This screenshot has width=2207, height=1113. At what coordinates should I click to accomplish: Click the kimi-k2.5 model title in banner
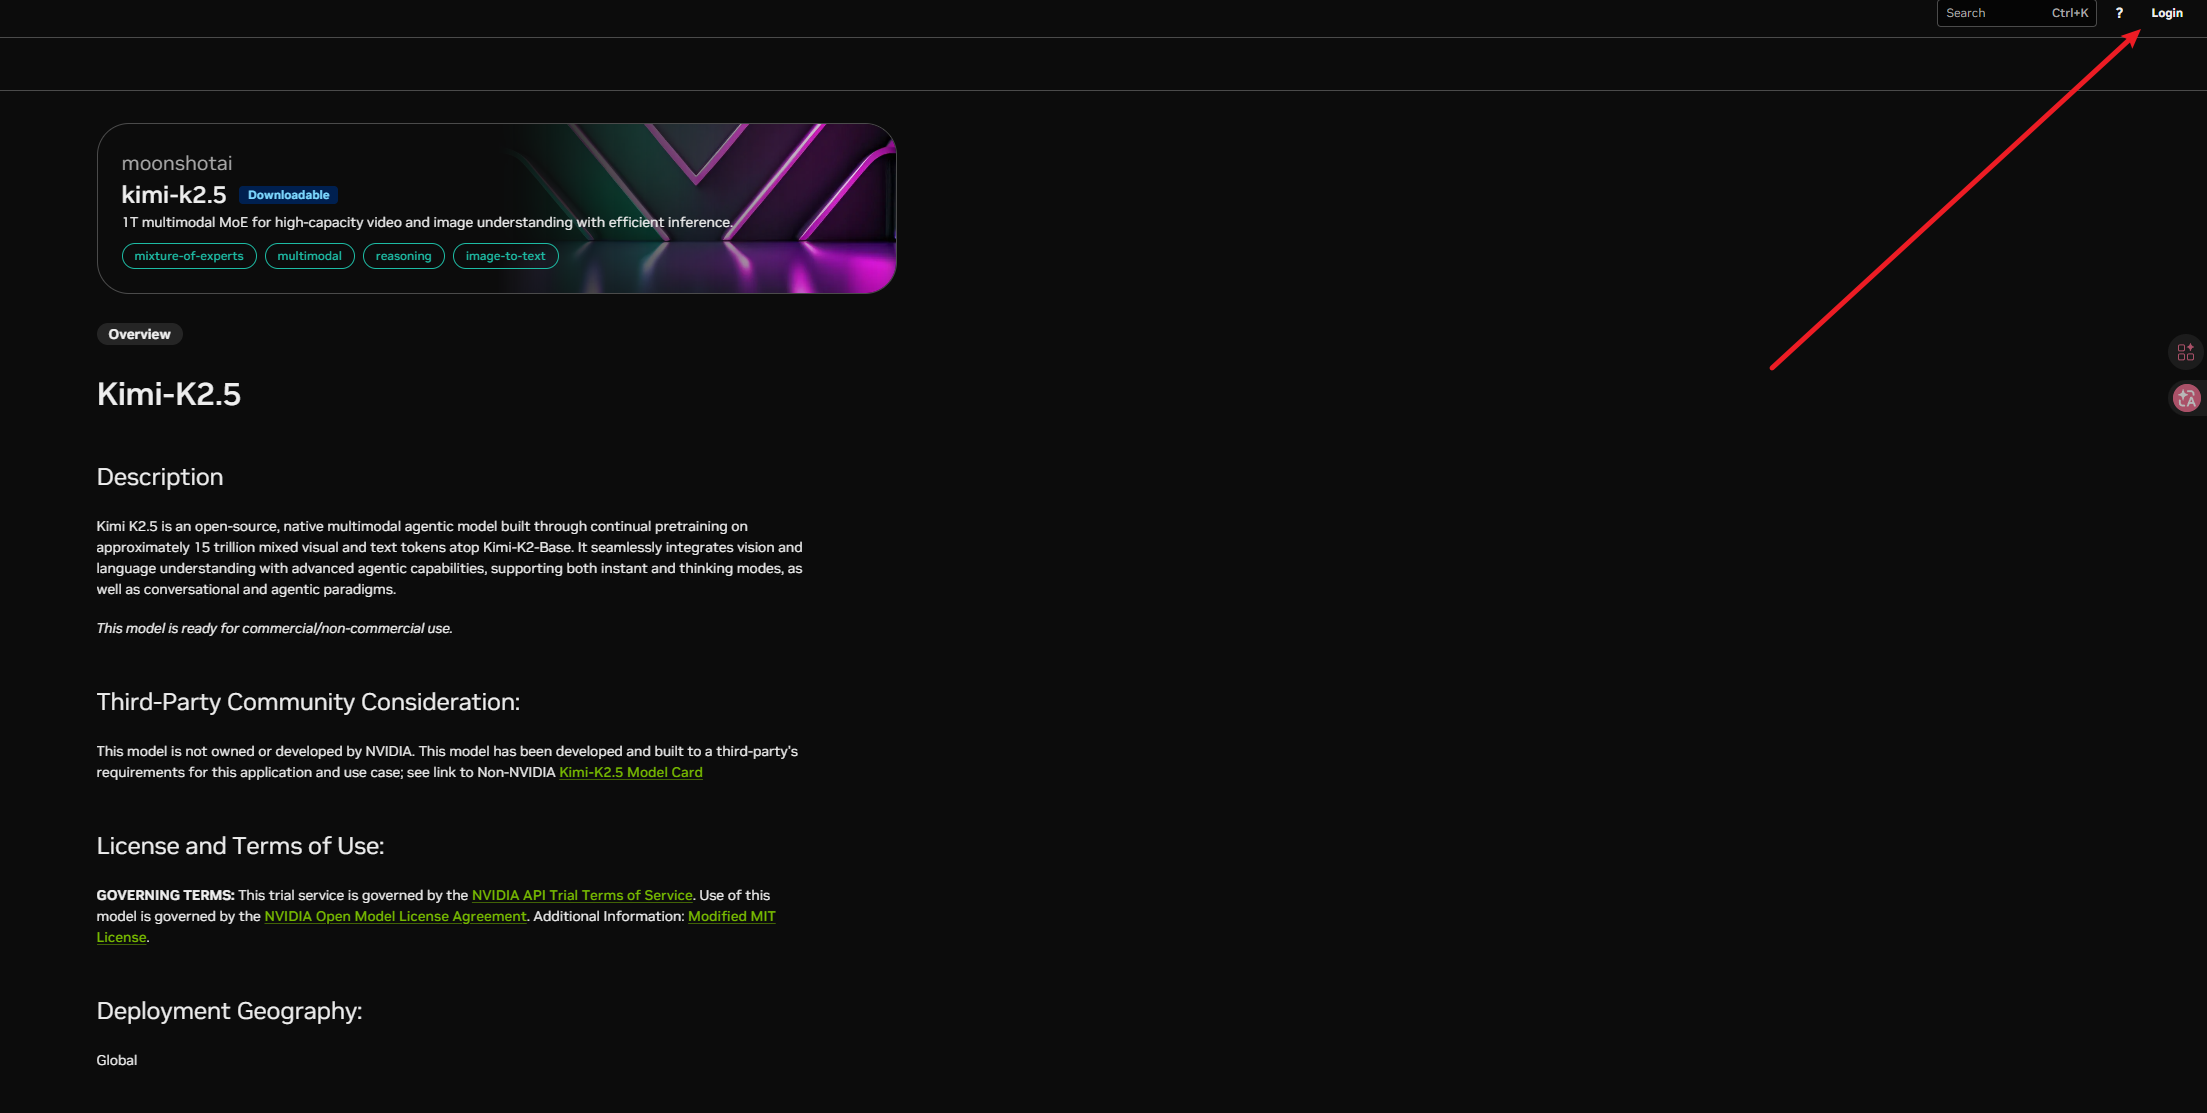(174, 195)
